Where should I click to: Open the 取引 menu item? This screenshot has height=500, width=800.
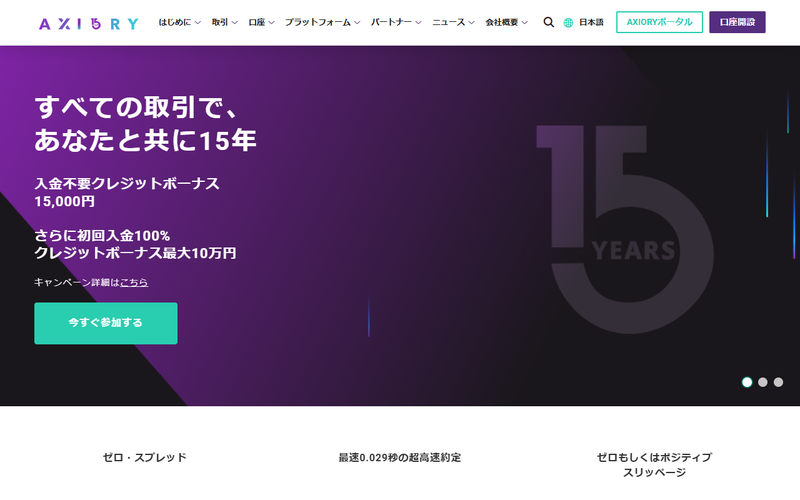click(x=220, y=22)
